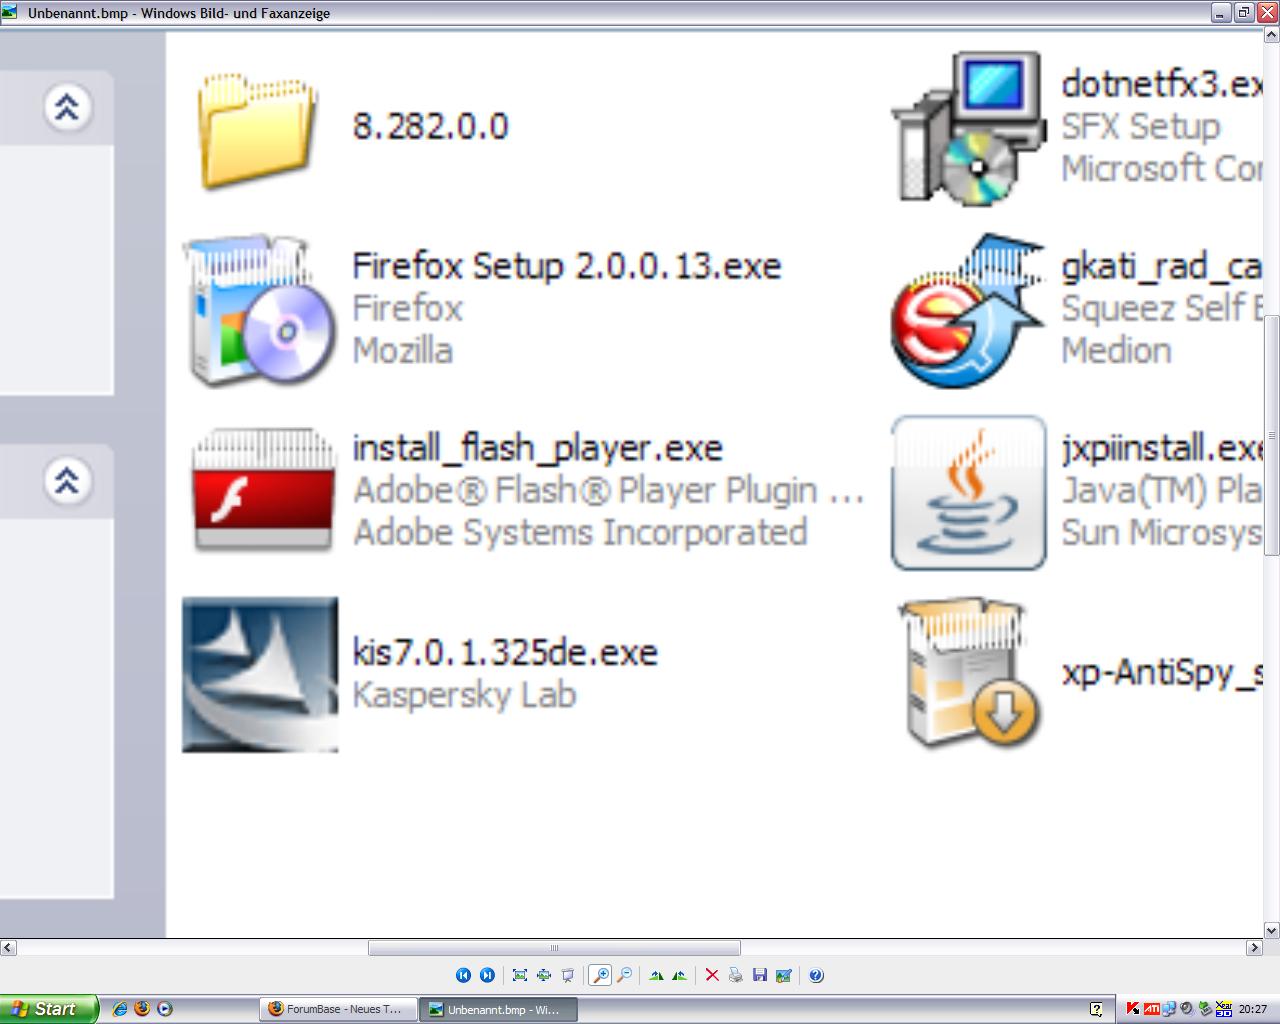Click the folder name '8.282.0.0'
This screenshot has width=1280, height=1024.
[430, 127]
